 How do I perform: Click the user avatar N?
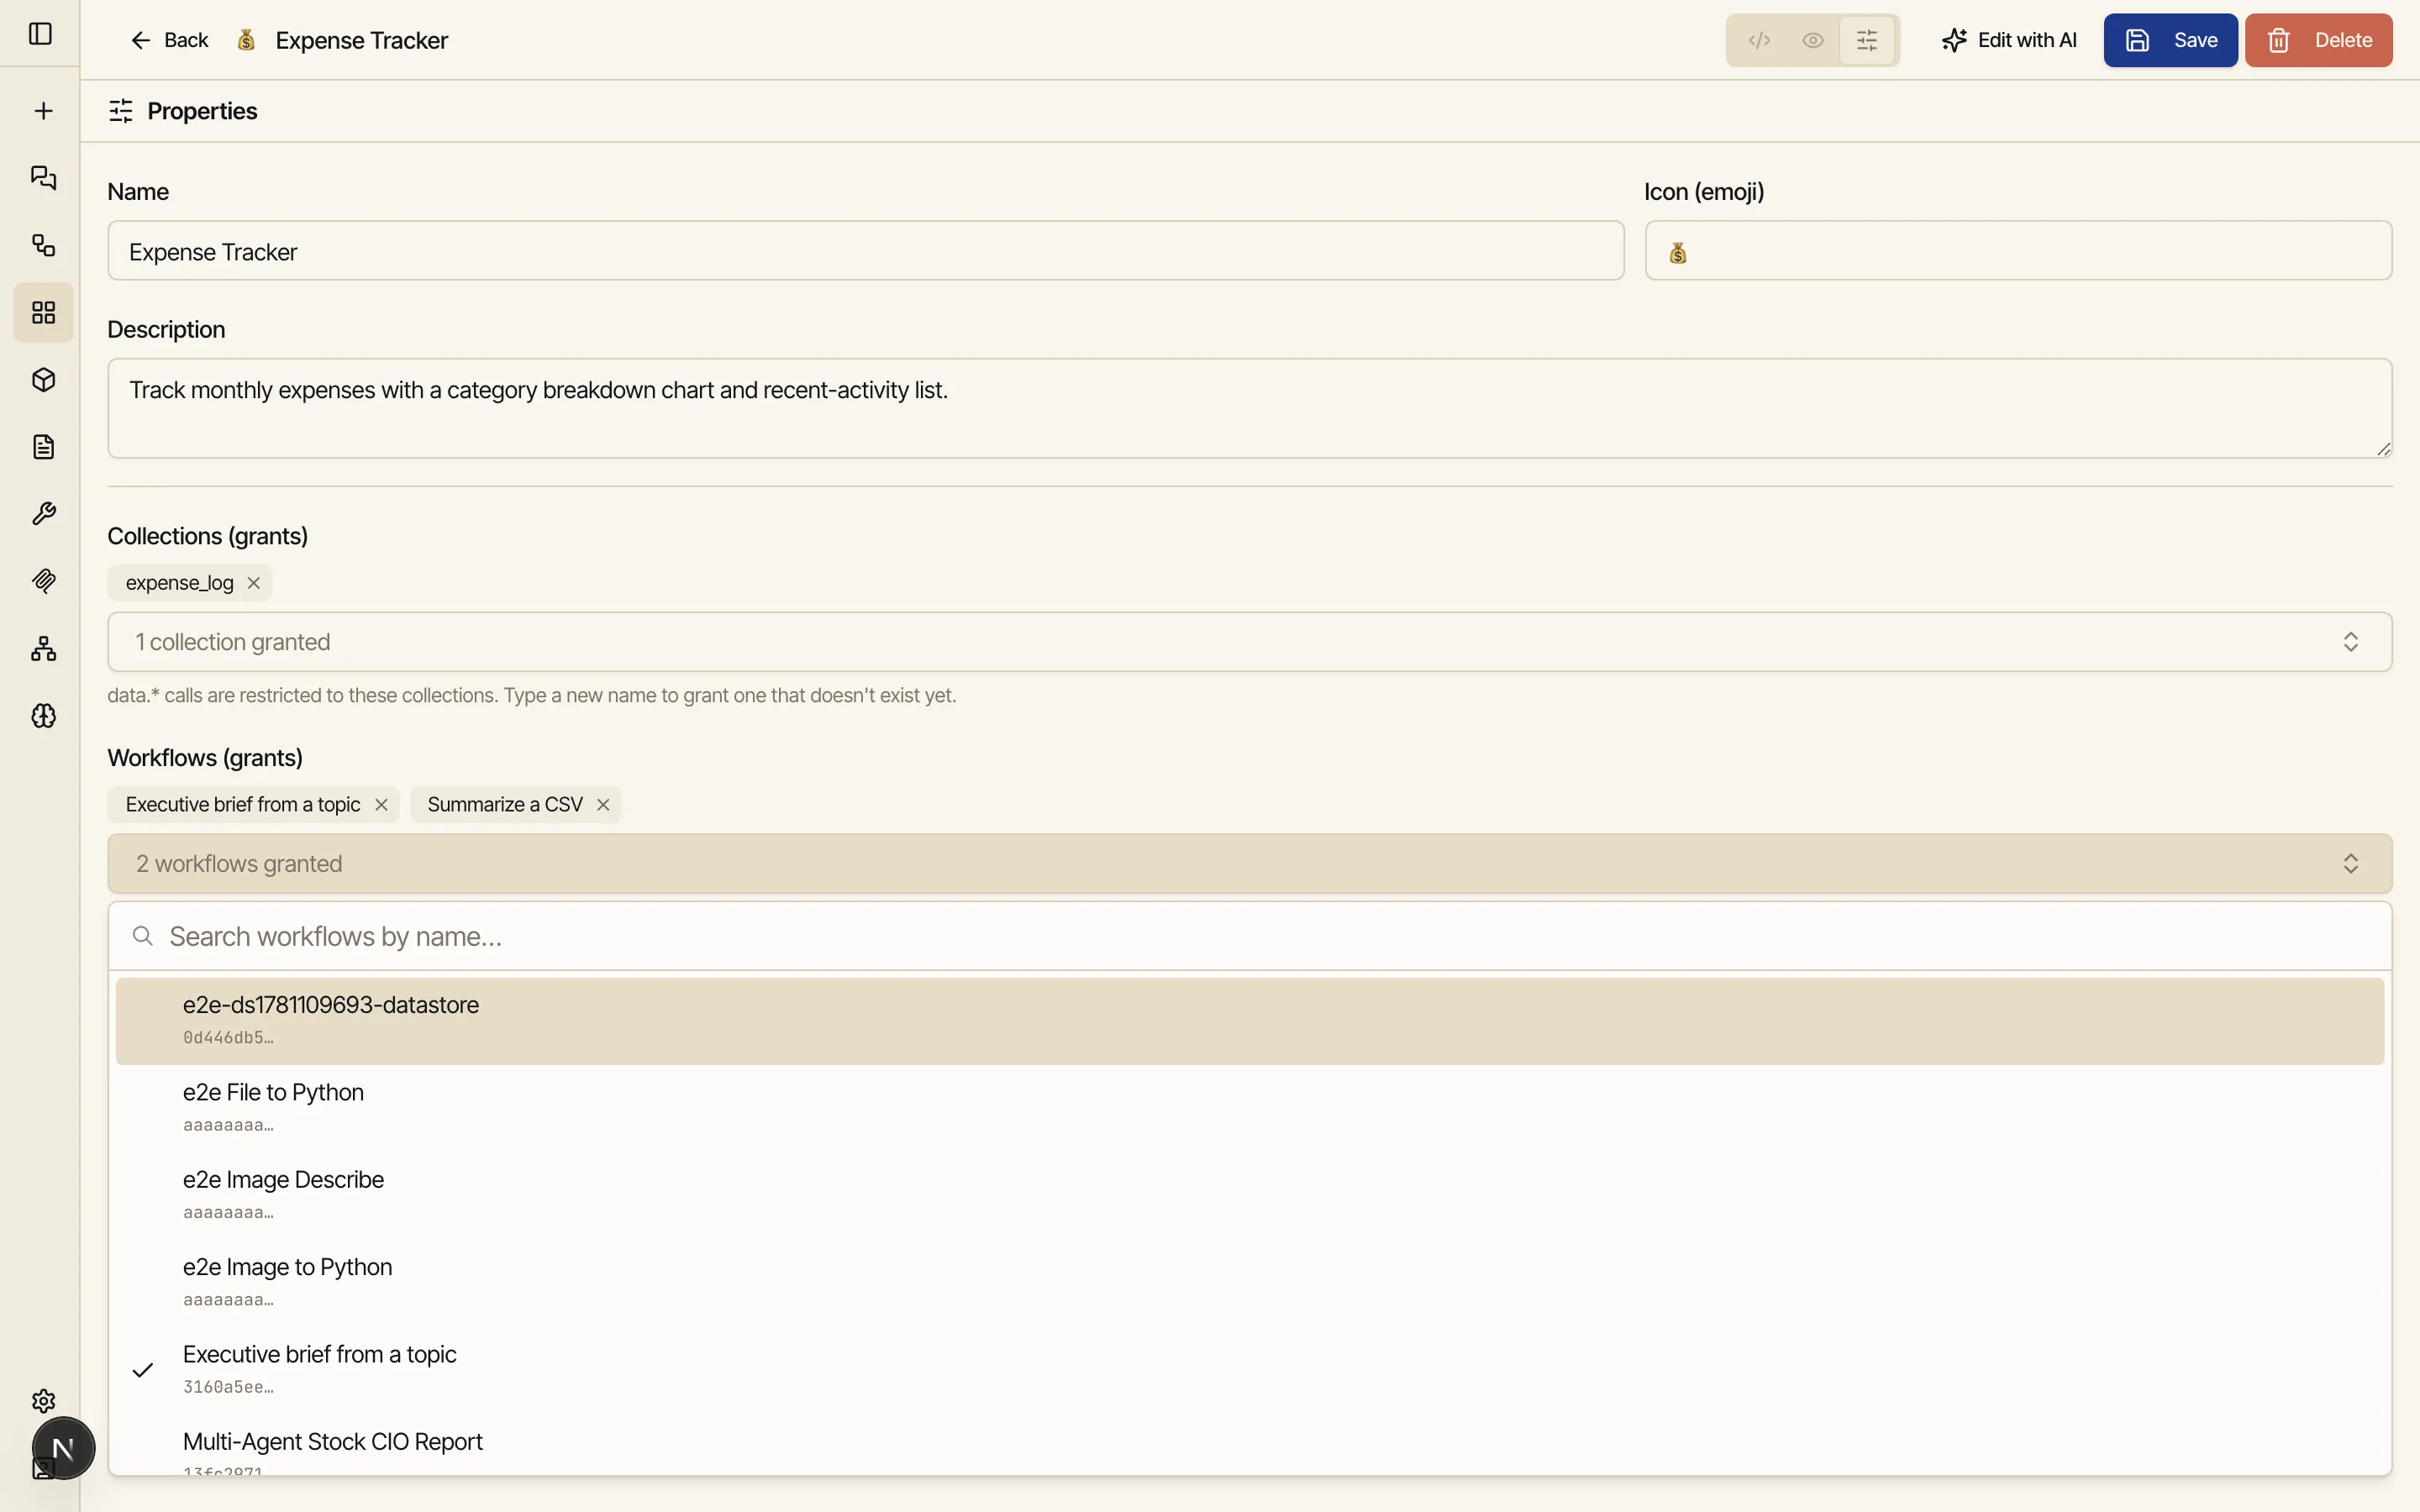[x=63, y=1448]
